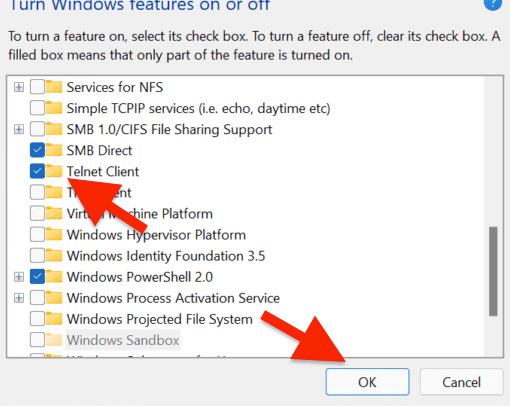Expand SMB 1.0/CIFS File Sharing Support
The image size is (510, 406).
(x=19, y=129)
